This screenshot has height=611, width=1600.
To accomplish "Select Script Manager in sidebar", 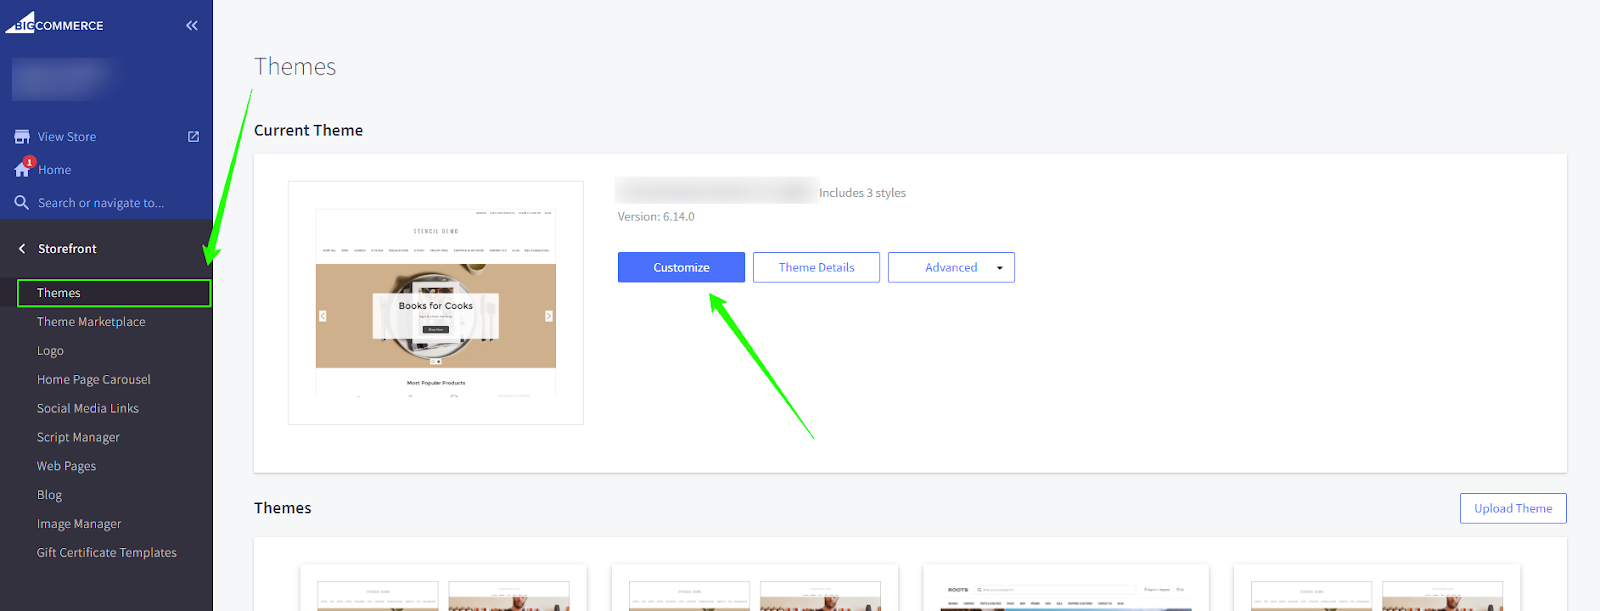I will pyautogui.click(x=78, y=437).
